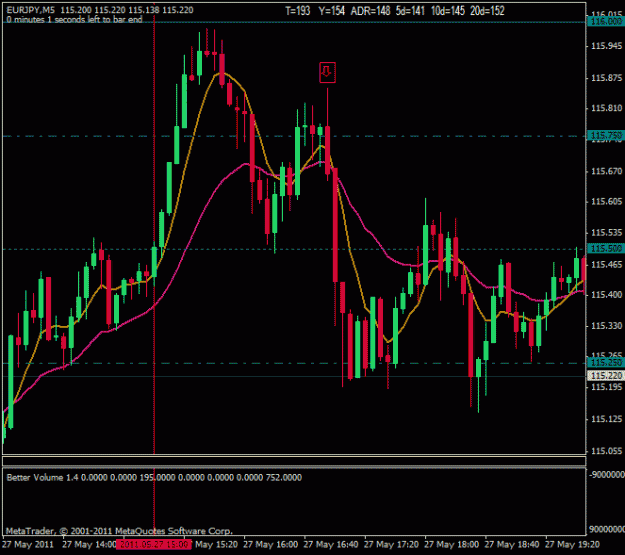Click the 27 May 16:00 time axis label
Screen dimensions: 625x555
tap(271, 544)
